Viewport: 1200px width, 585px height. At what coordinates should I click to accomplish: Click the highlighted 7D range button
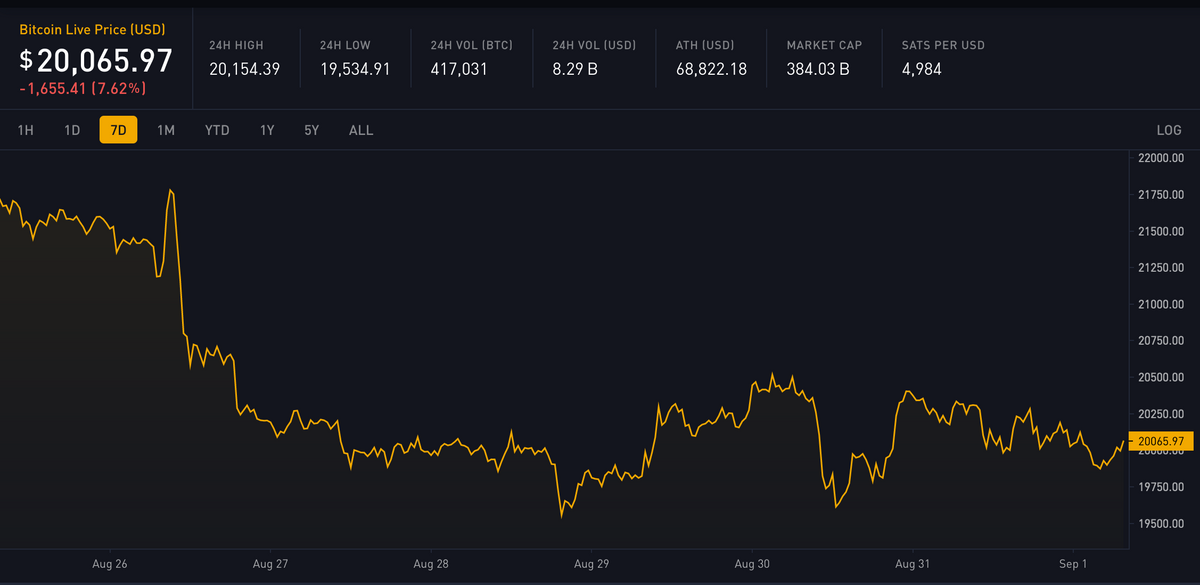coord(118,130)
